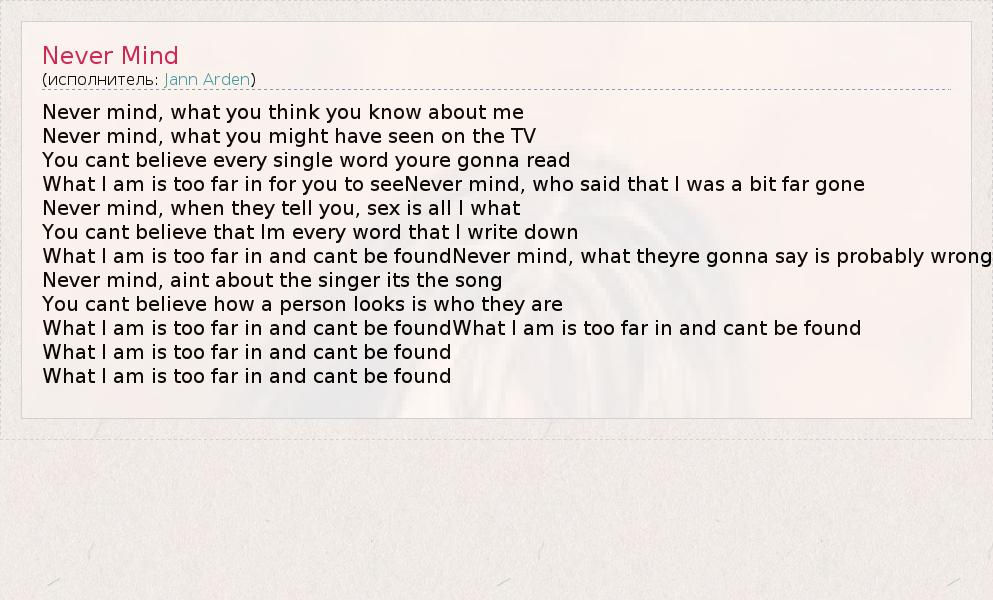
Task: Select the line 'aint about the singer its the song'
Action: (x=272, y=280)
